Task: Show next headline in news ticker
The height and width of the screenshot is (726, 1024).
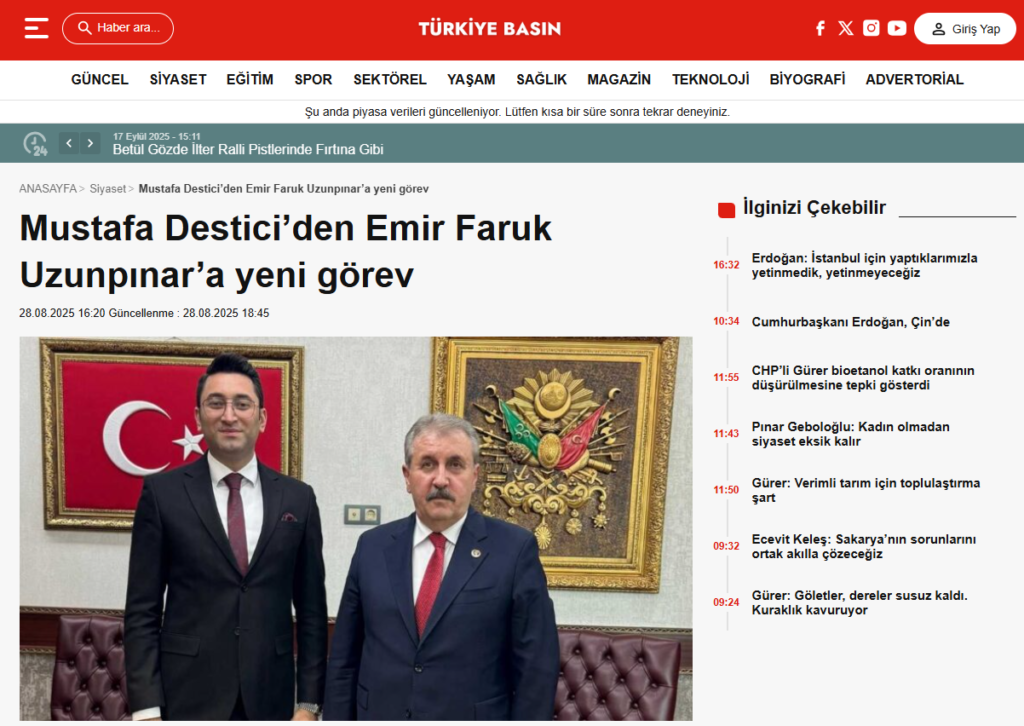Action: pyautogui.click(x=91, y=143)
